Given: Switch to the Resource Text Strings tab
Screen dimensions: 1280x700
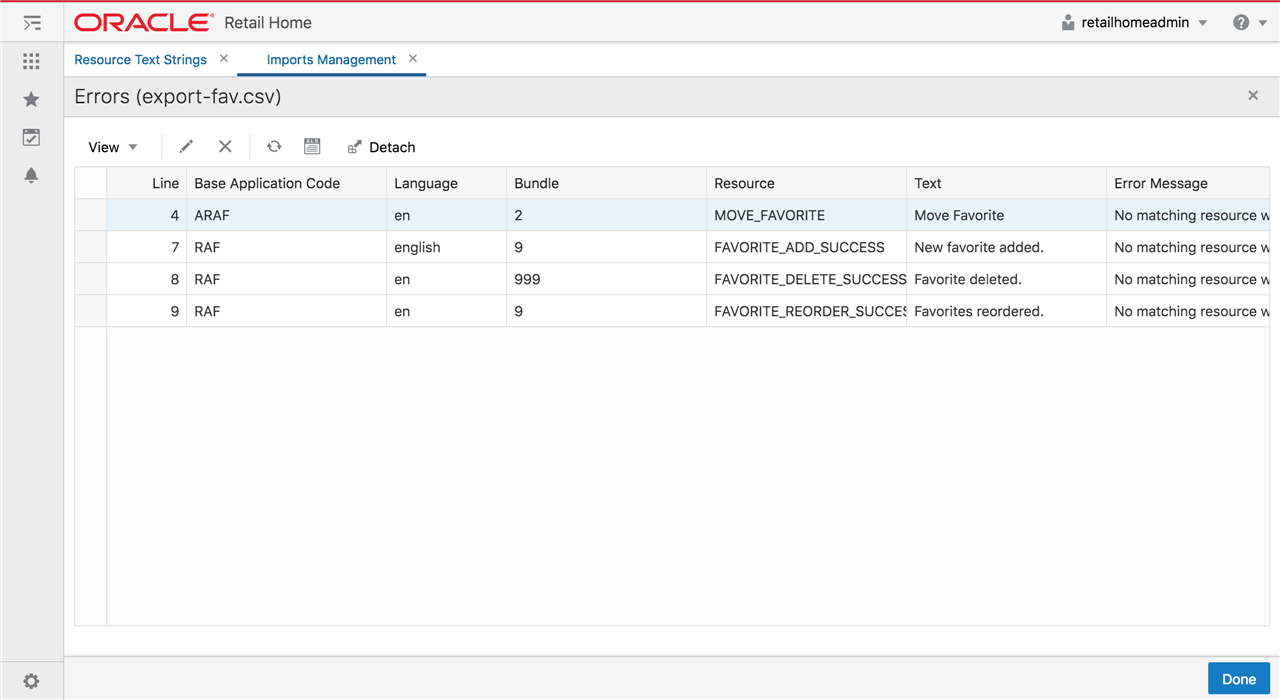Looking at the screenshot, I should coord(140,60).
